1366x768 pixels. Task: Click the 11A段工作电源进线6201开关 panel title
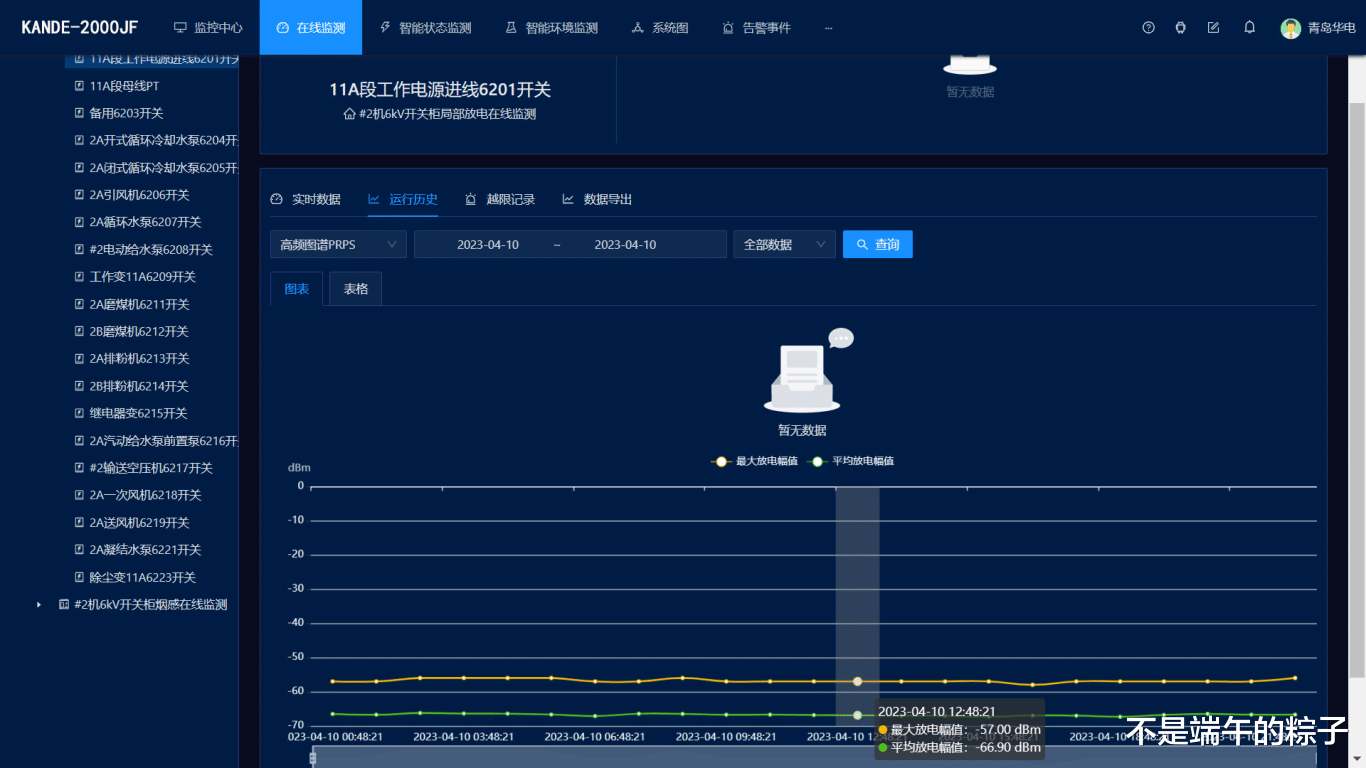(x=440, y=90)
